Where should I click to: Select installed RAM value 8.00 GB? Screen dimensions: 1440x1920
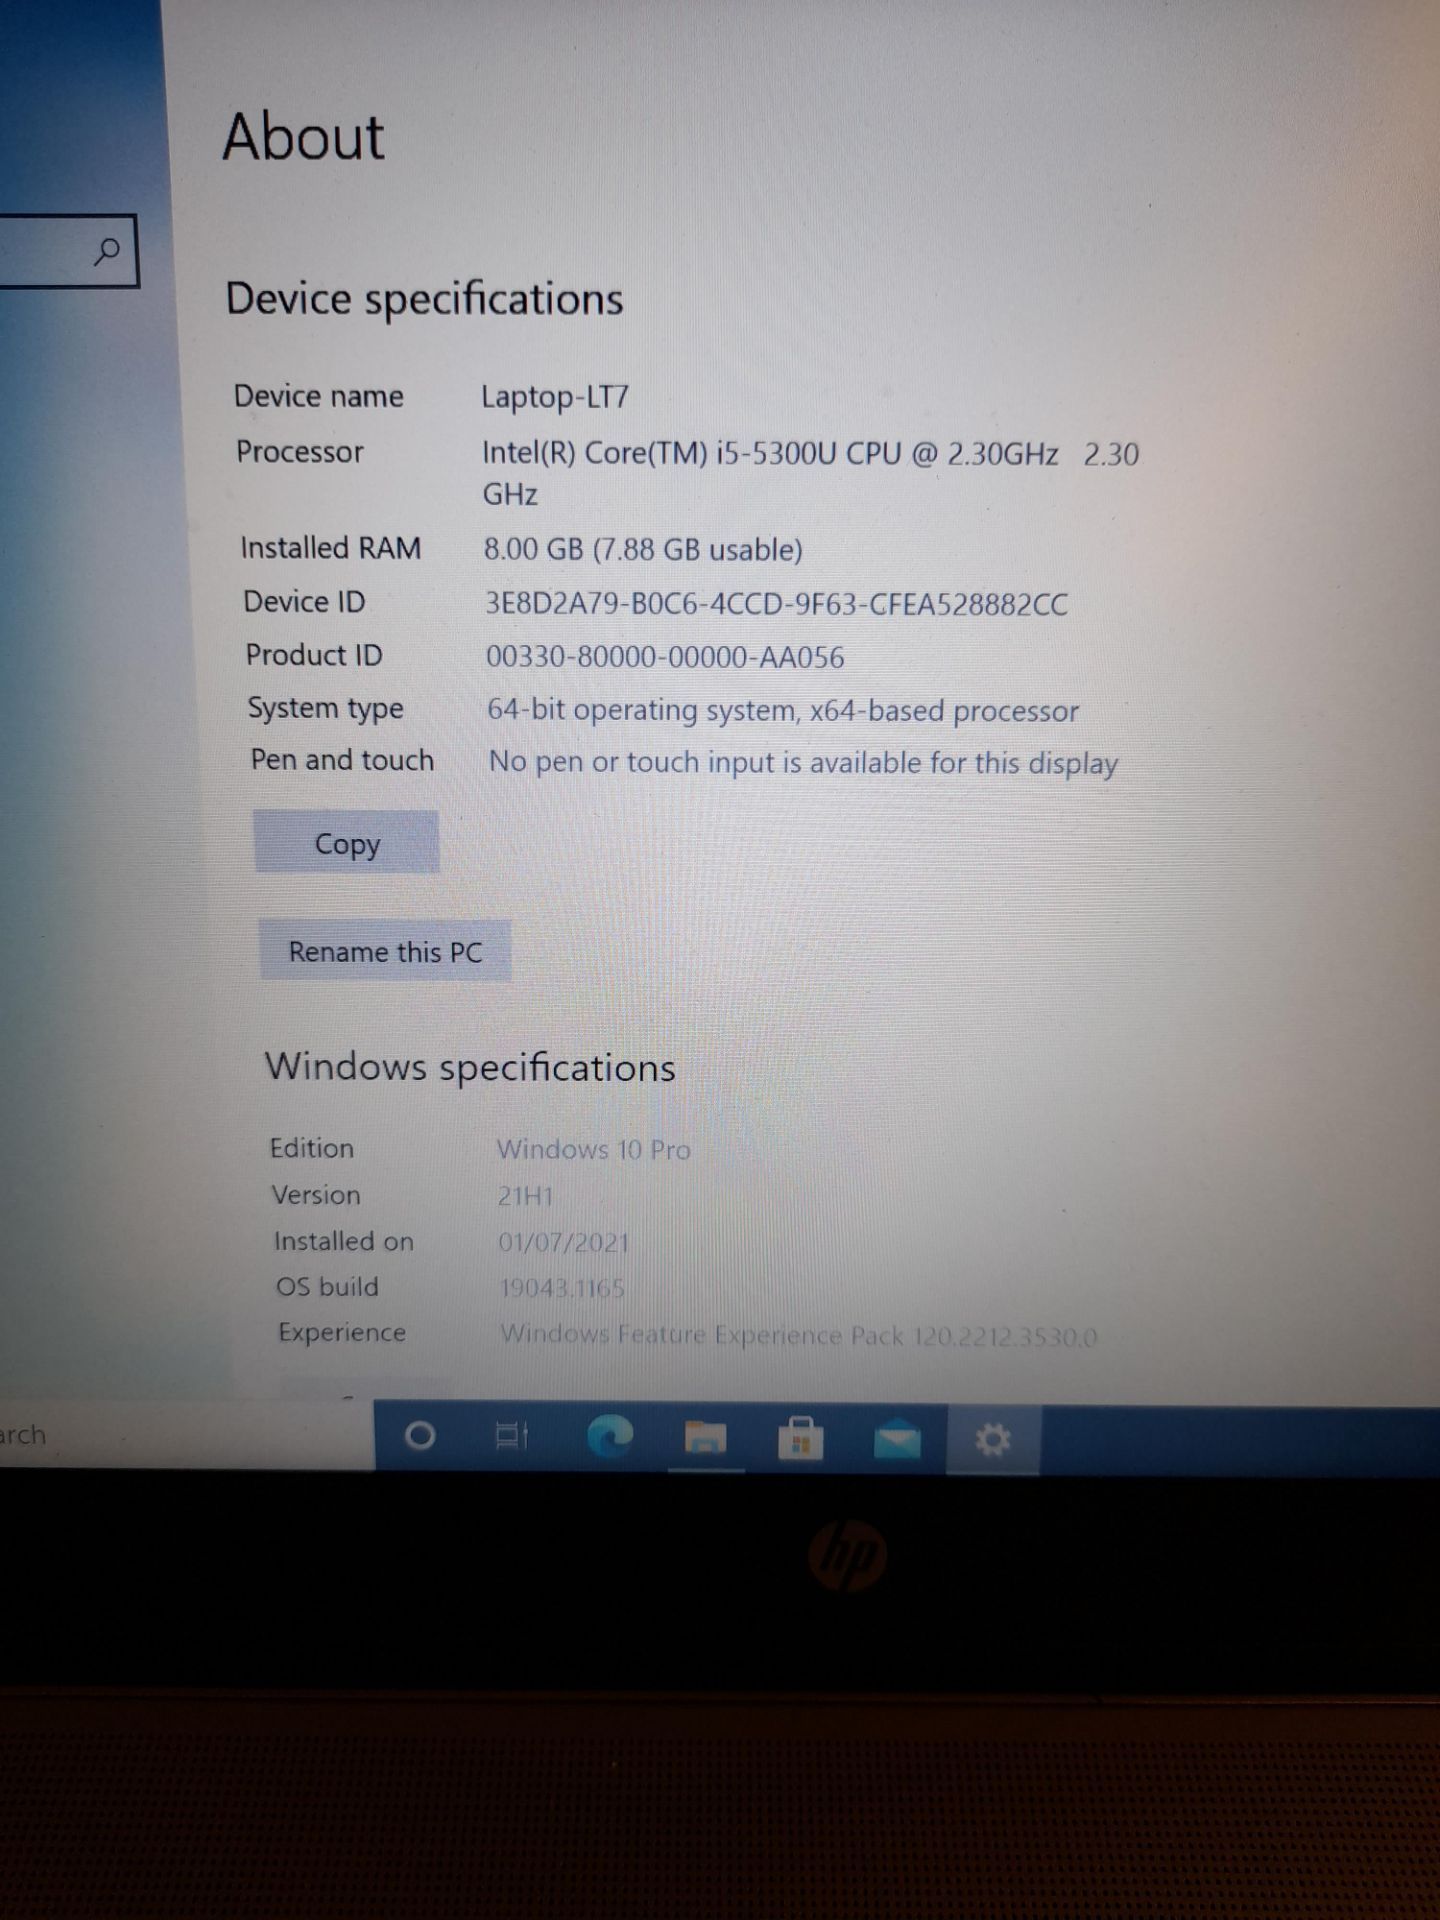[x=643, y=549]
